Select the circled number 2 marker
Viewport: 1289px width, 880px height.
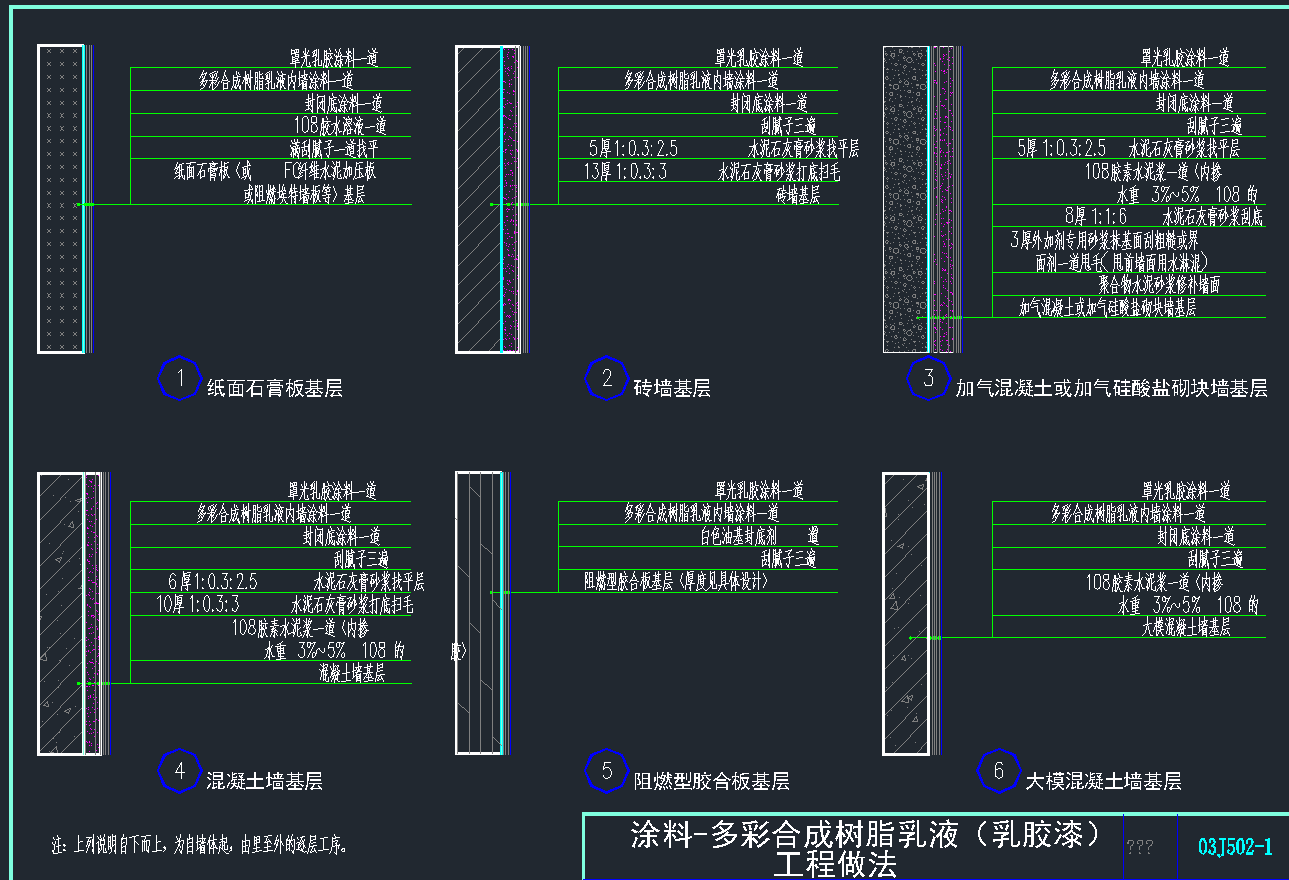607,378
